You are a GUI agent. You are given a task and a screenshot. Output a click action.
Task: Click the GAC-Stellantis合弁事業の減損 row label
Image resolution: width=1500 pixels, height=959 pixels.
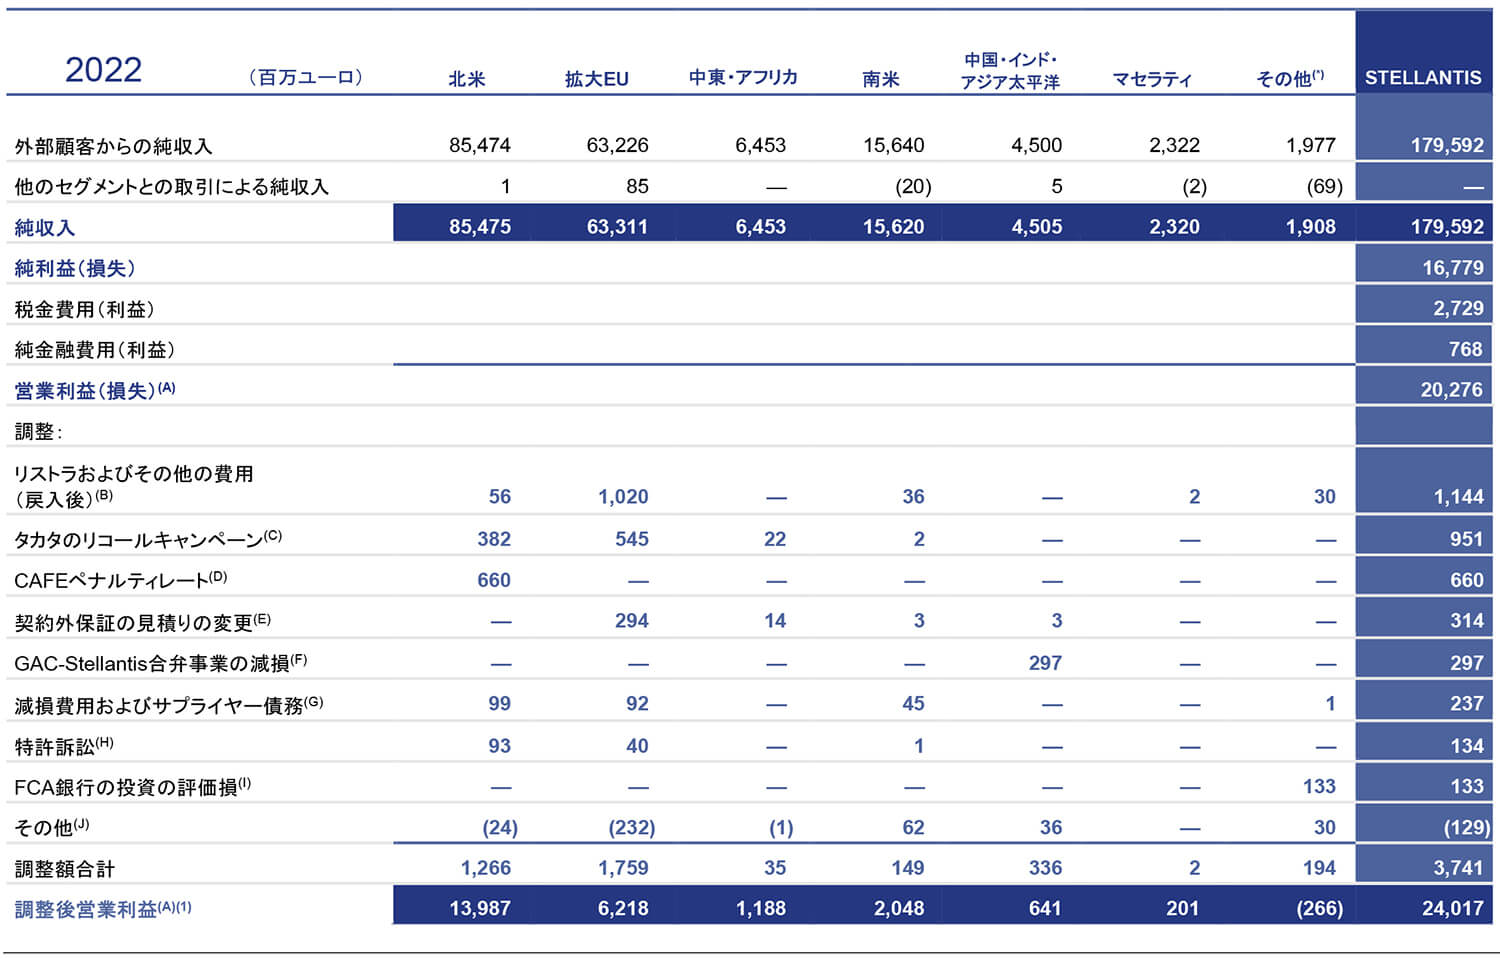pos(161,663)
